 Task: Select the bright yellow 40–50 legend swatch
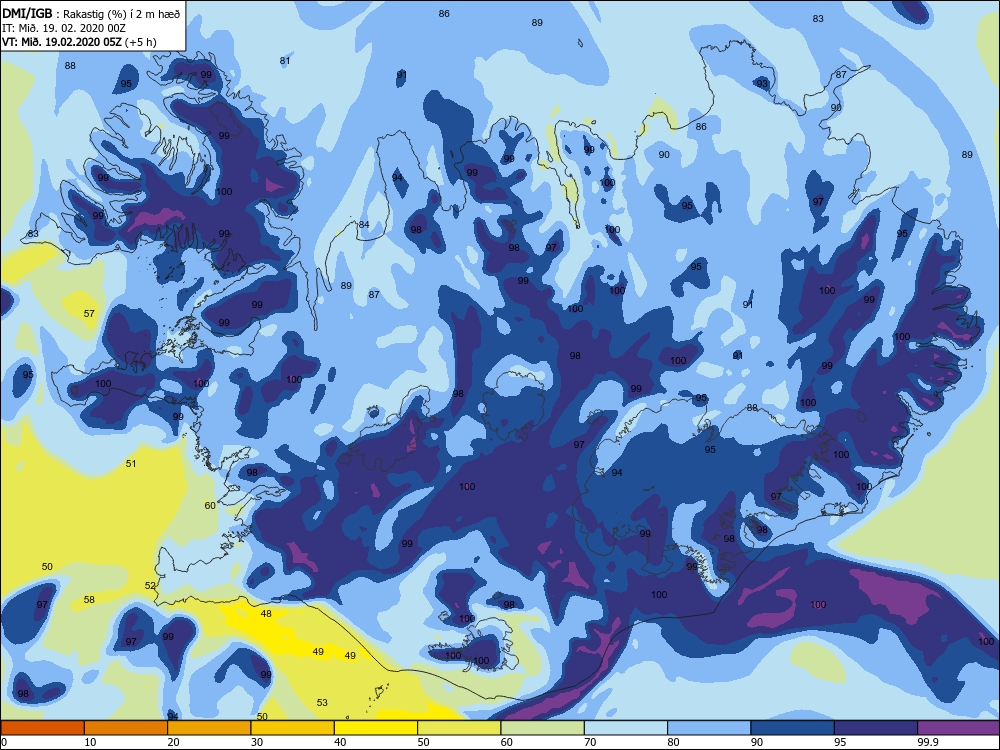pyautogui.click(x=376, y=728)
